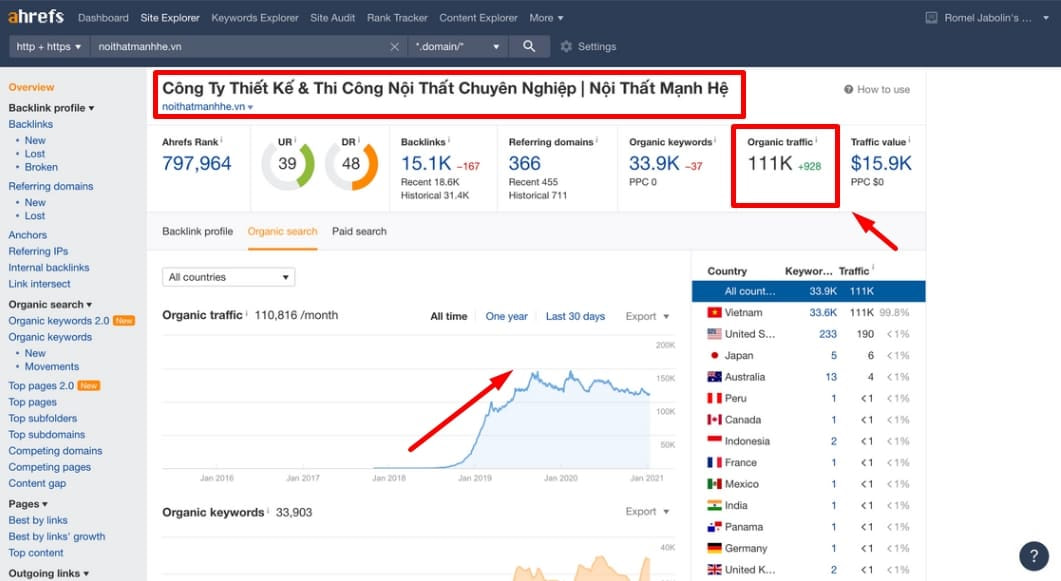Select the Organic search tab

point(282,231)
